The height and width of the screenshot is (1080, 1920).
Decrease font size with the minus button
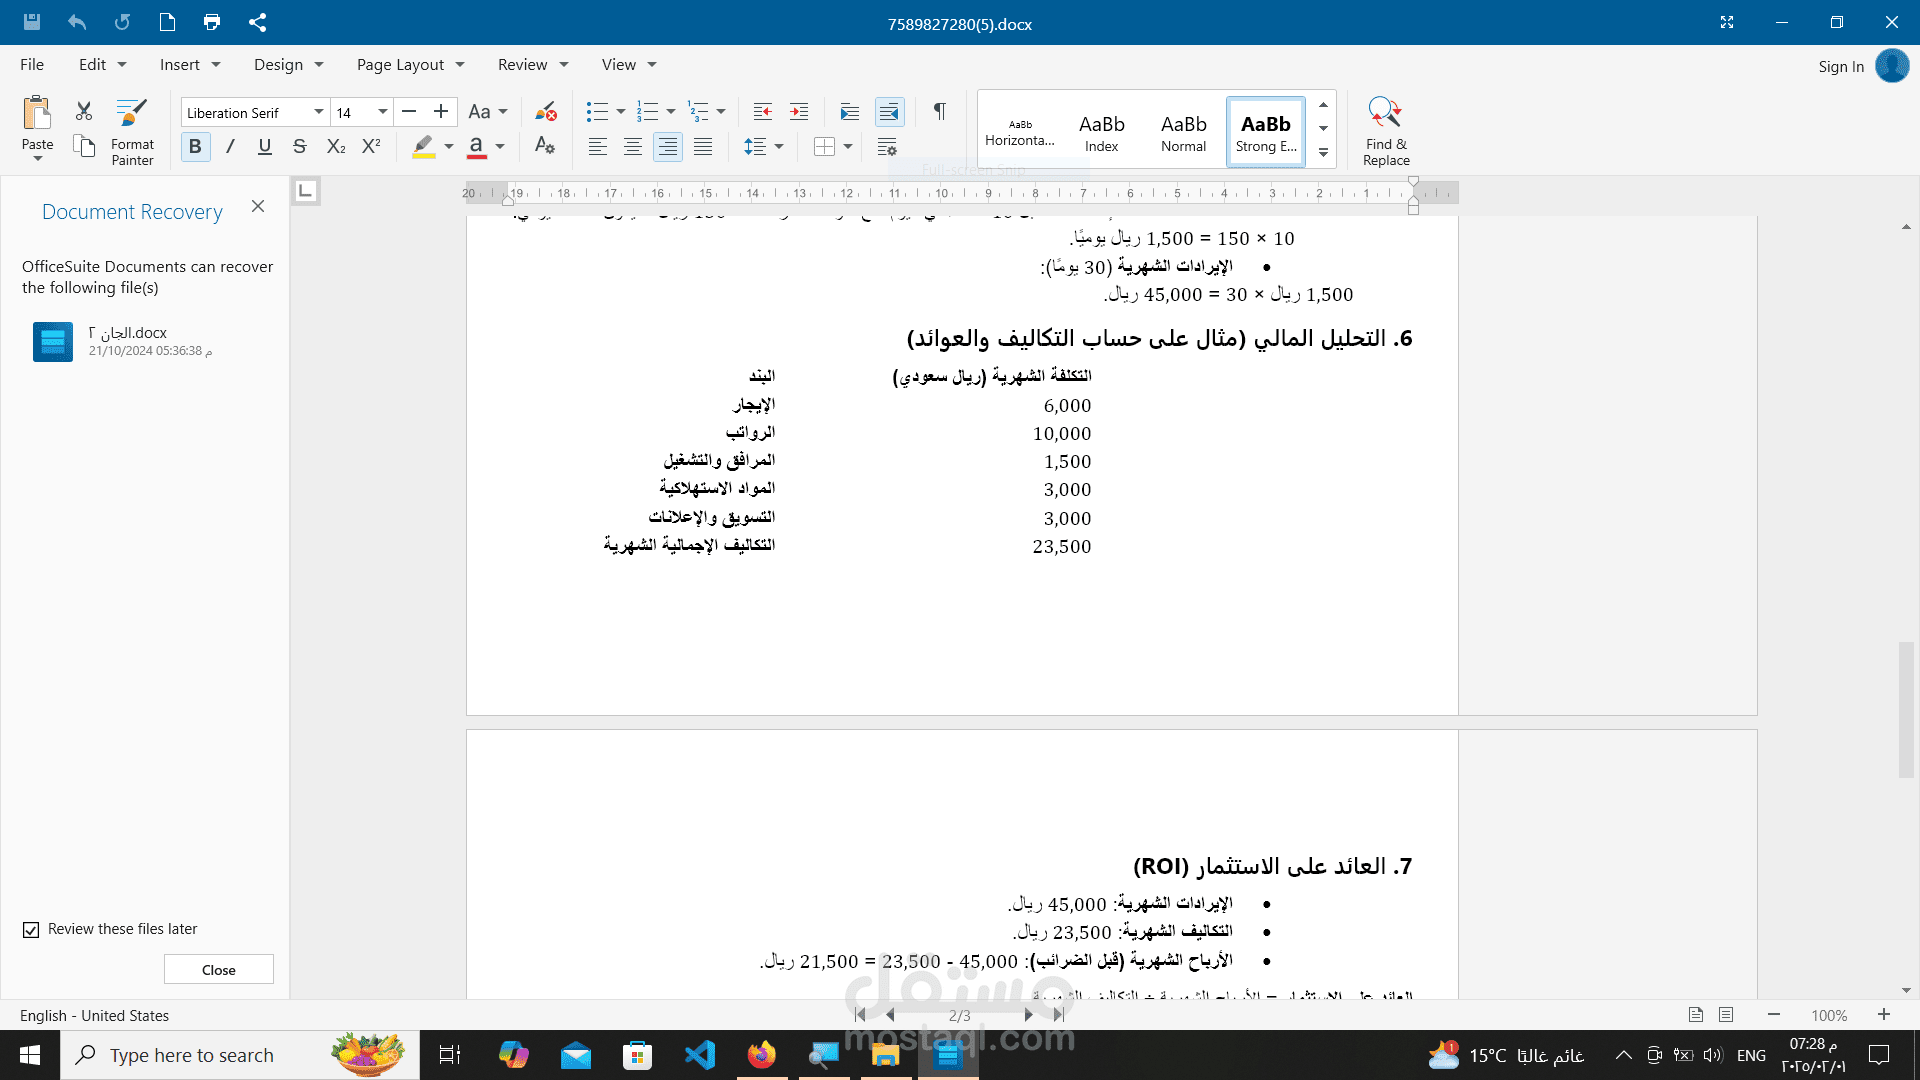pyautogui.click(x=409, y=111)
